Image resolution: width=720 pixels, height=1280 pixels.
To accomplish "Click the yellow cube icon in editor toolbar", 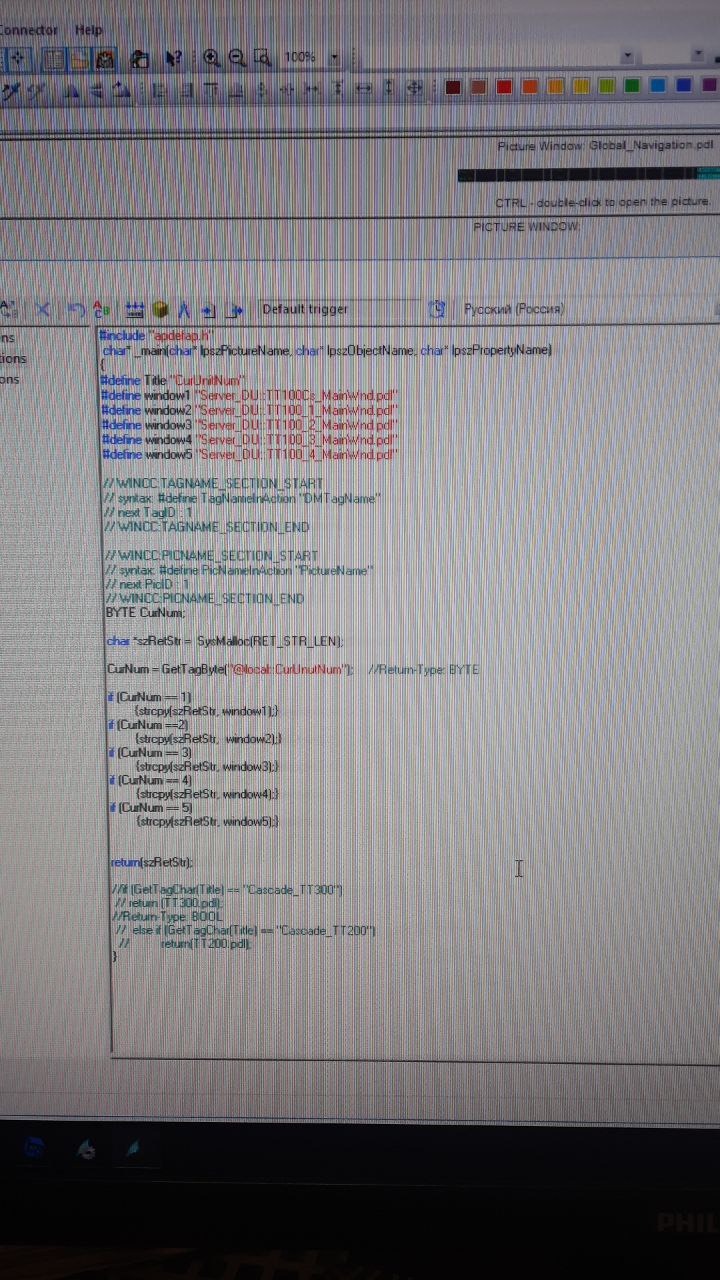I will tap(160, 310).
